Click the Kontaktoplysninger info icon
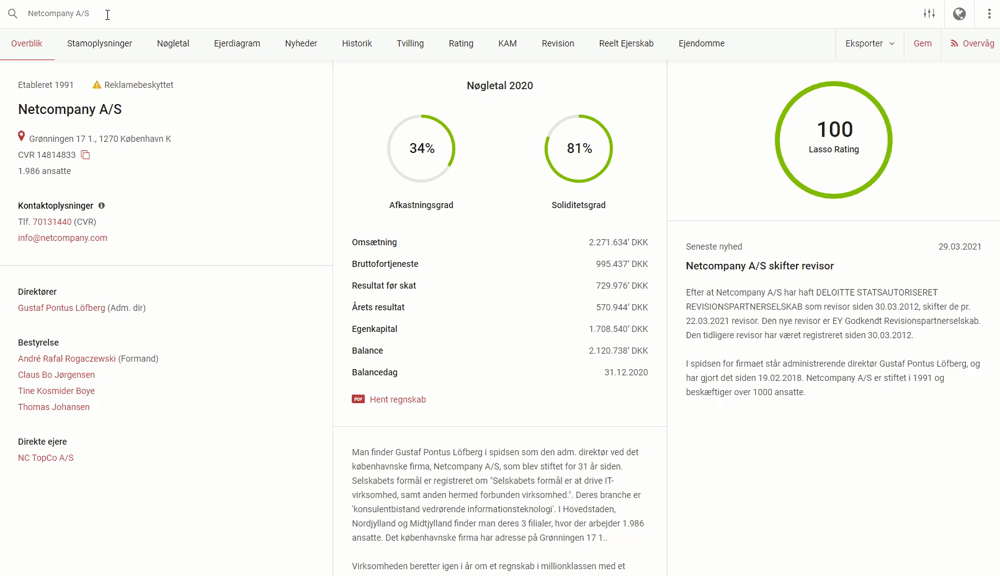 pos(101,205)
